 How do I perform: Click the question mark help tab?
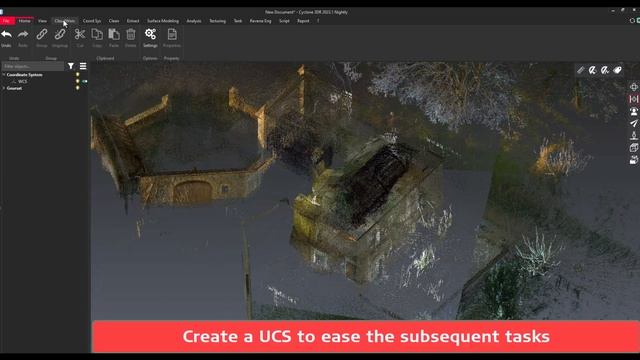click(x=318, y=21)
